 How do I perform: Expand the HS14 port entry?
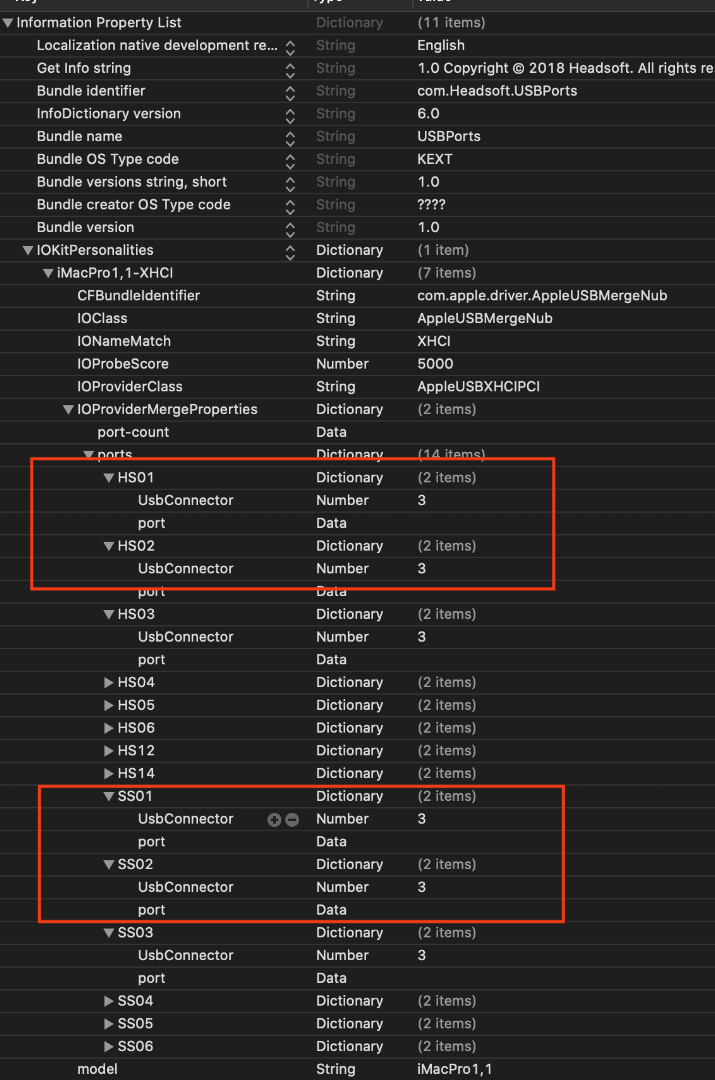point(109,774)
